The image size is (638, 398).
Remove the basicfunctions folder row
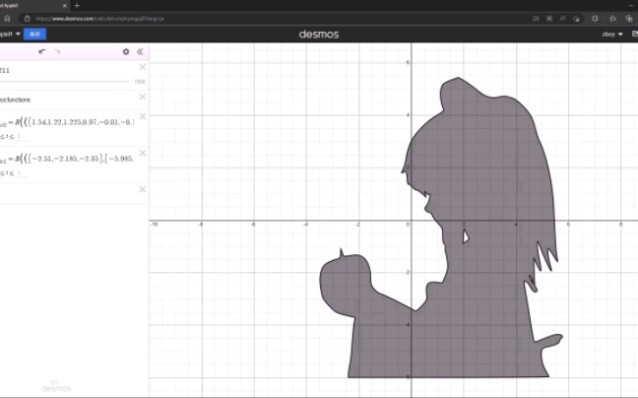(x=142, y=97)
